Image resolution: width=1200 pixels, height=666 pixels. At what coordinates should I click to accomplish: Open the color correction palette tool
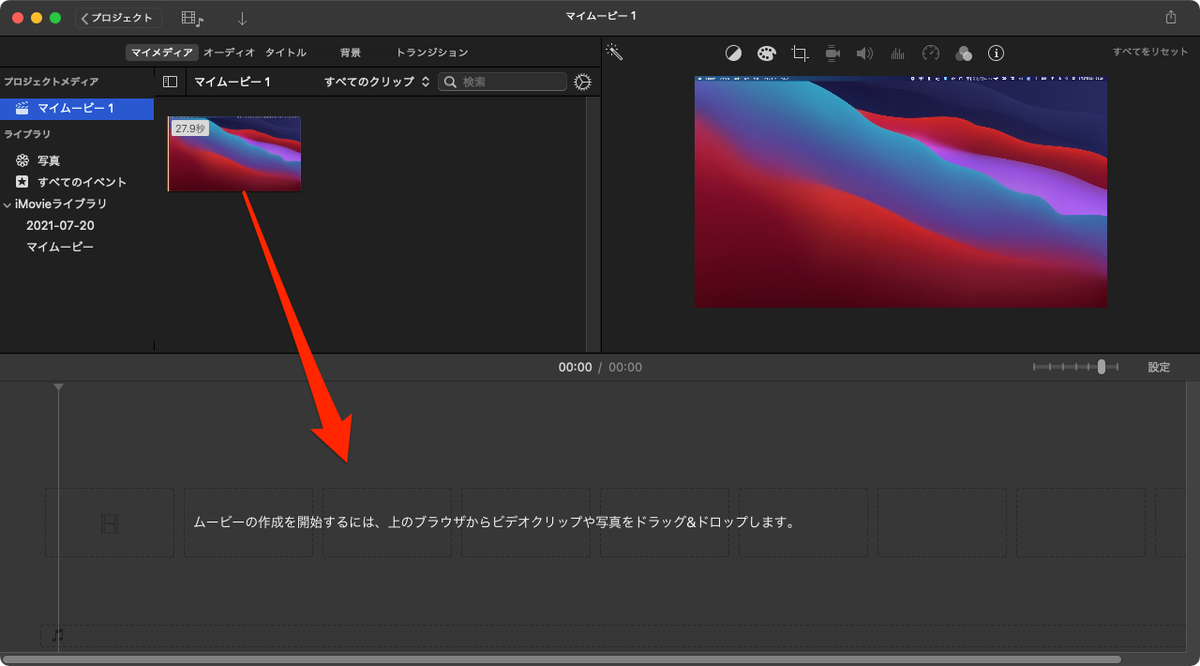click(766, 53)
